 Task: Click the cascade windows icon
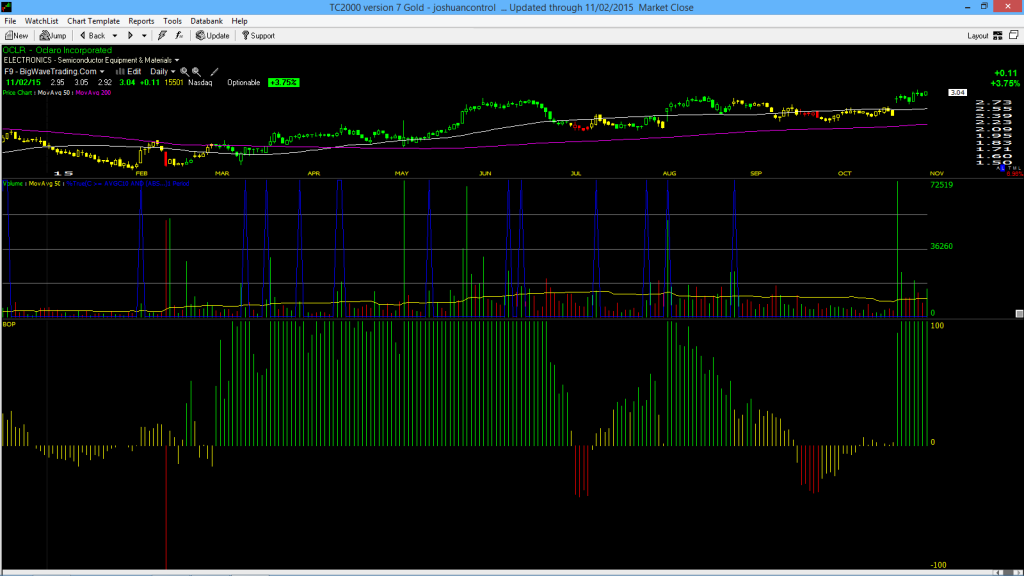tap(1014, 36)
